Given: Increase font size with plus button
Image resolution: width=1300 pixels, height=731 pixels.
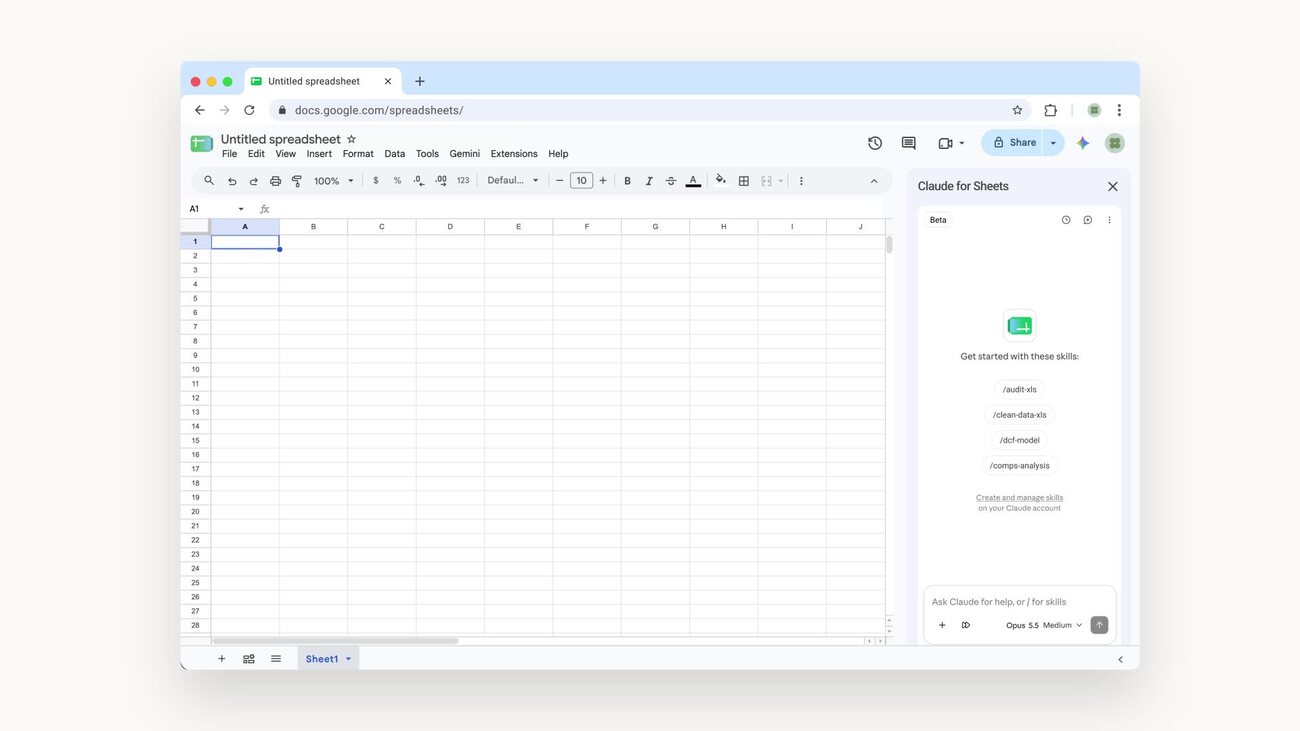Looking at the screenshot, I should click(603, 181).
